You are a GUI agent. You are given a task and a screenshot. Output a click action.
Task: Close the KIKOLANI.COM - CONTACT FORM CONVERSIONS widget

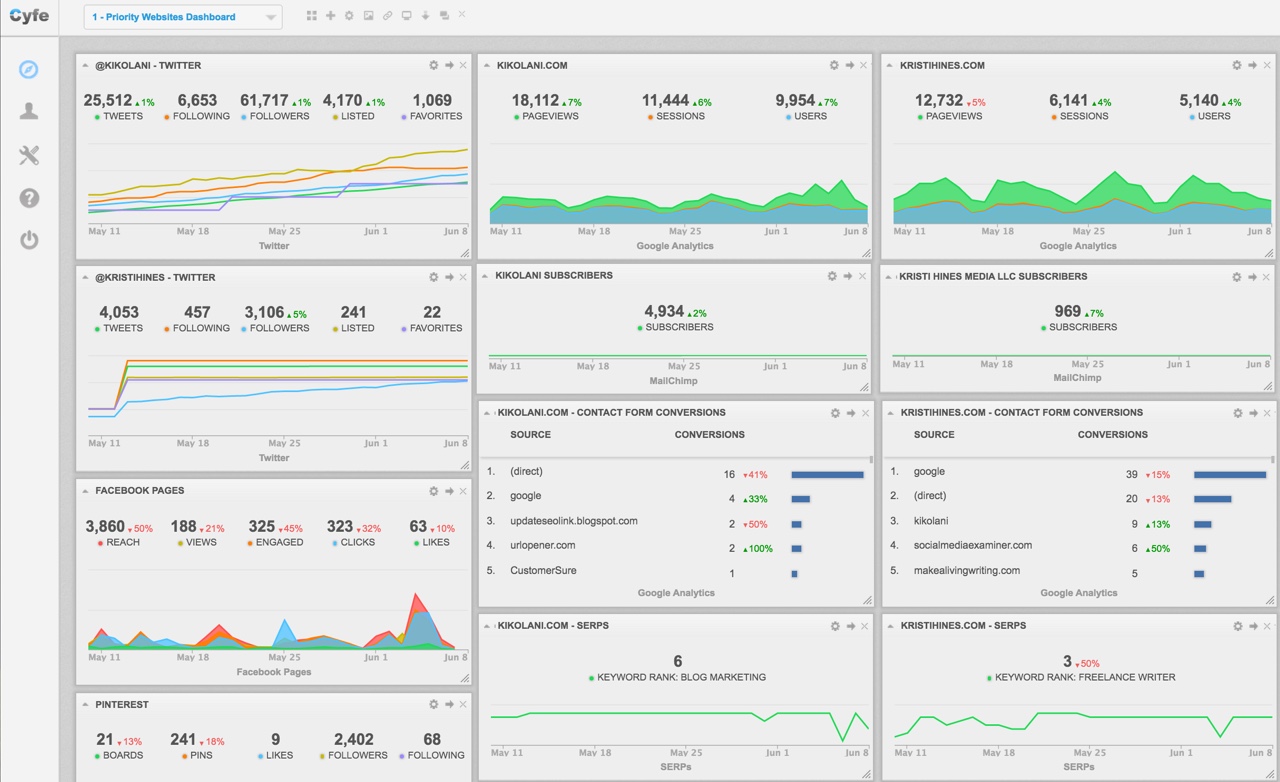tap(866, 413)
